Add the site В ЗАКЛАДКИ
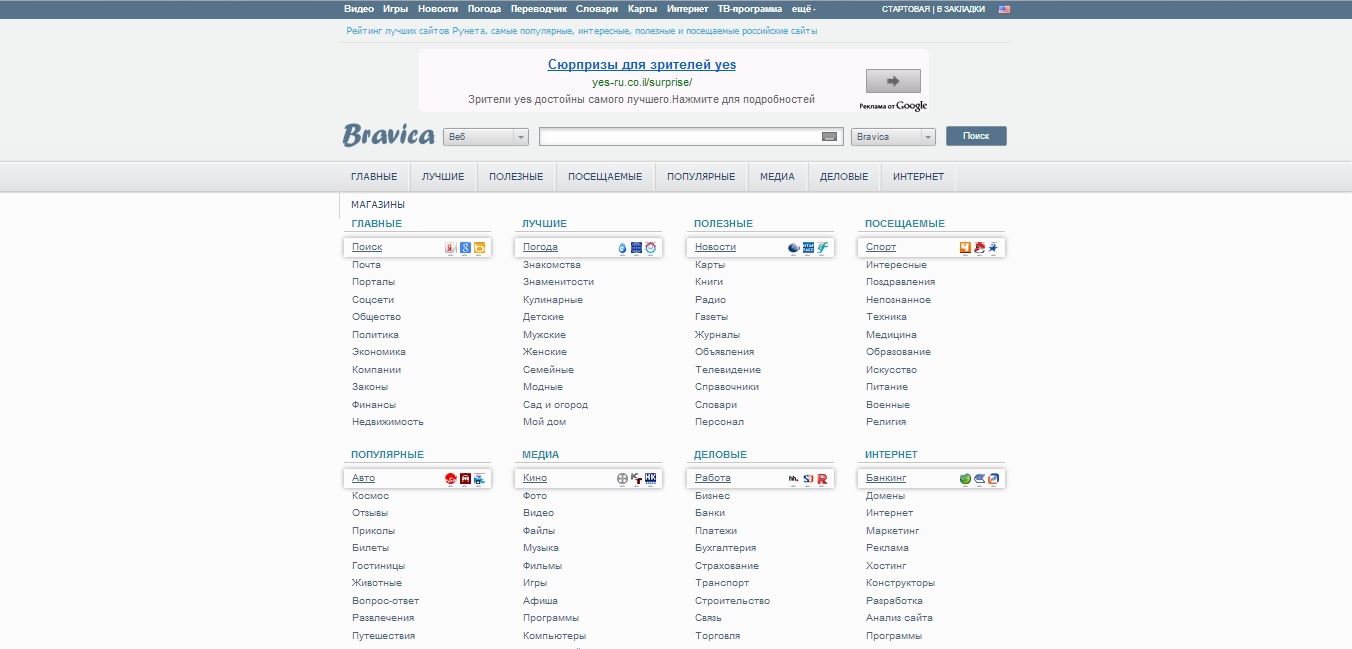The width and height of the screenshot is (1352, 649). (x=961, y=9)
